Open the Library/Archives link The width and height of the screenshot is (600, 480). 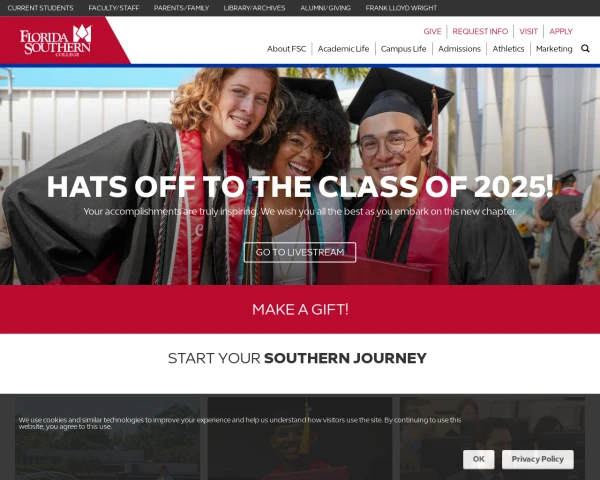tap(254, 8)
